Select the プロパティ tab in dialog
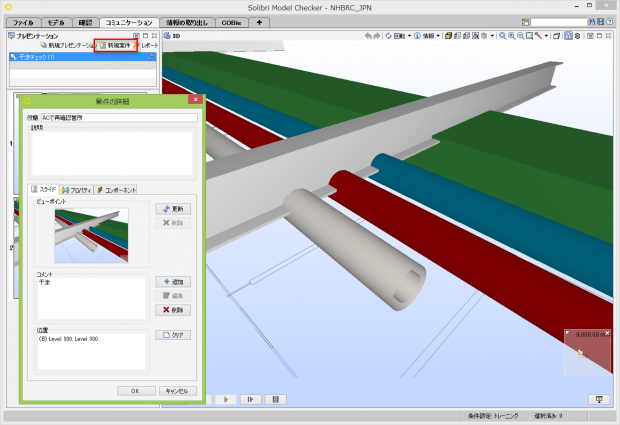The width and height of the screenshot is (620, 425). click(x=76, y=190)
